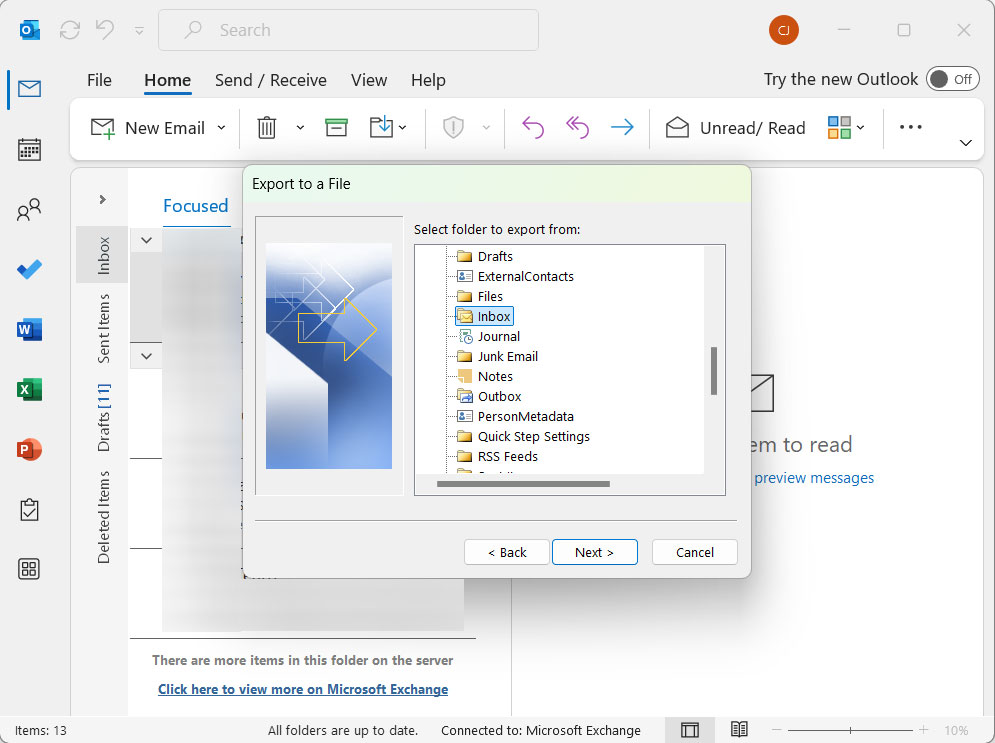Launch Word from the app sidebar
The height and width of the screenshot is (743, 995).
(x=30, y=329)
